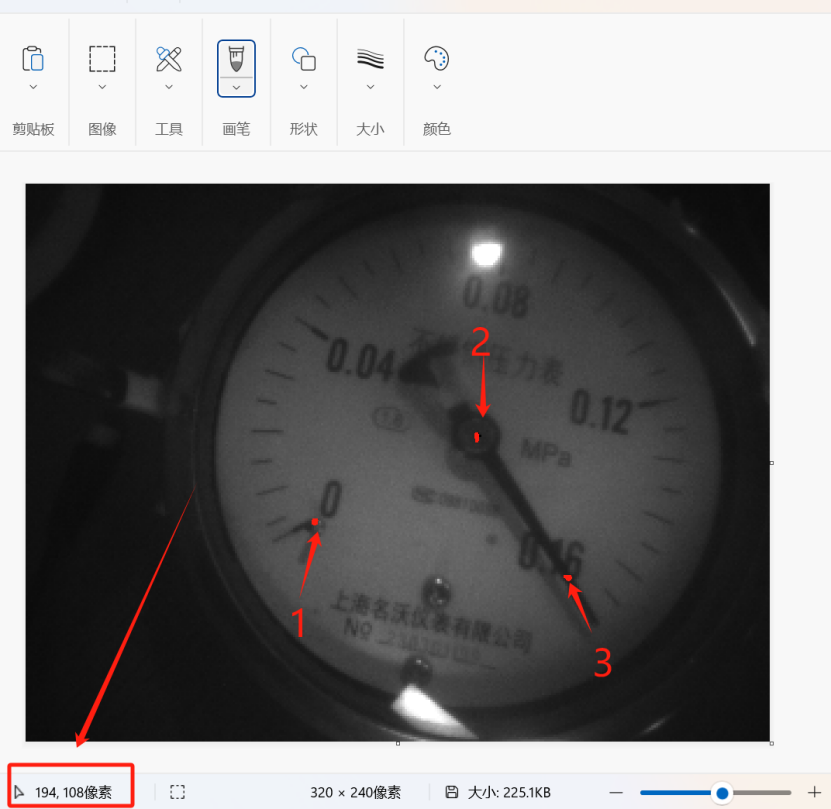Click the 剪贴板 group label
This screenshot has height=809, width=831.
pos(33,129)
